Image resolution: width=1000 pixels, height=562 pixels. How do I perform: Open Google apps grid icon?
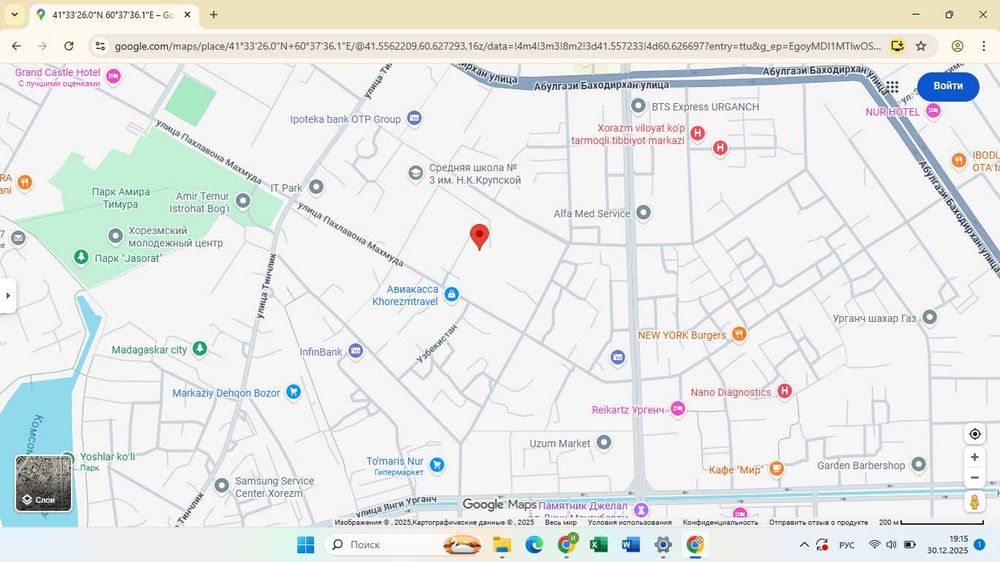pyautogui.click(x=892, y=86)
